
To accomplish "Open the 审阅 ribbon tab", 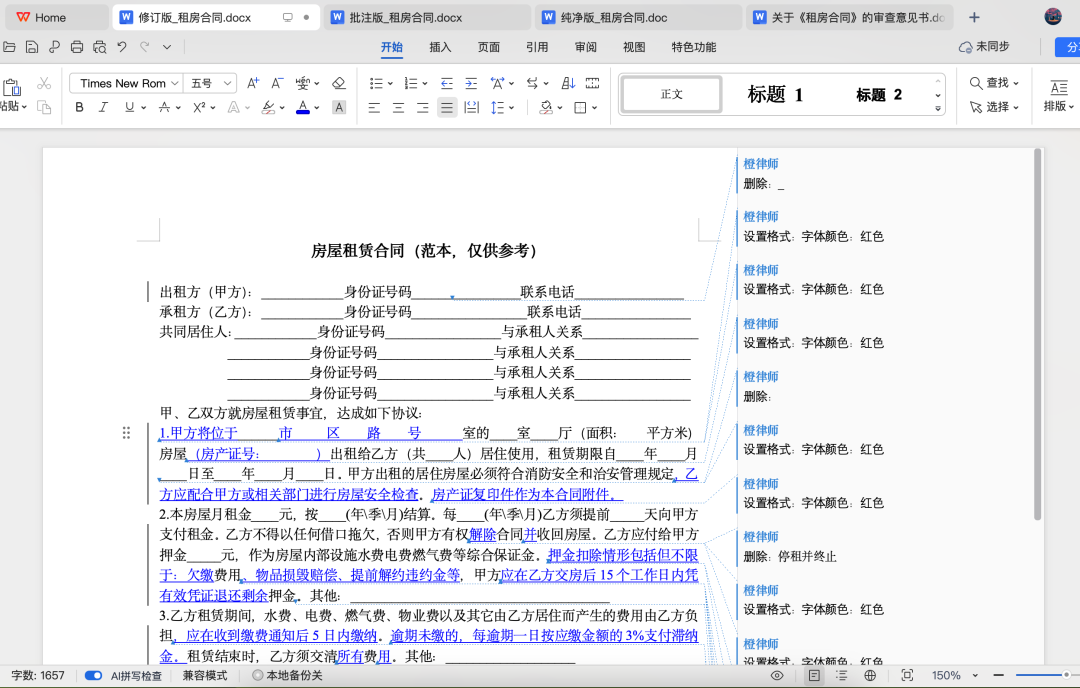I will tap(585, 47).
